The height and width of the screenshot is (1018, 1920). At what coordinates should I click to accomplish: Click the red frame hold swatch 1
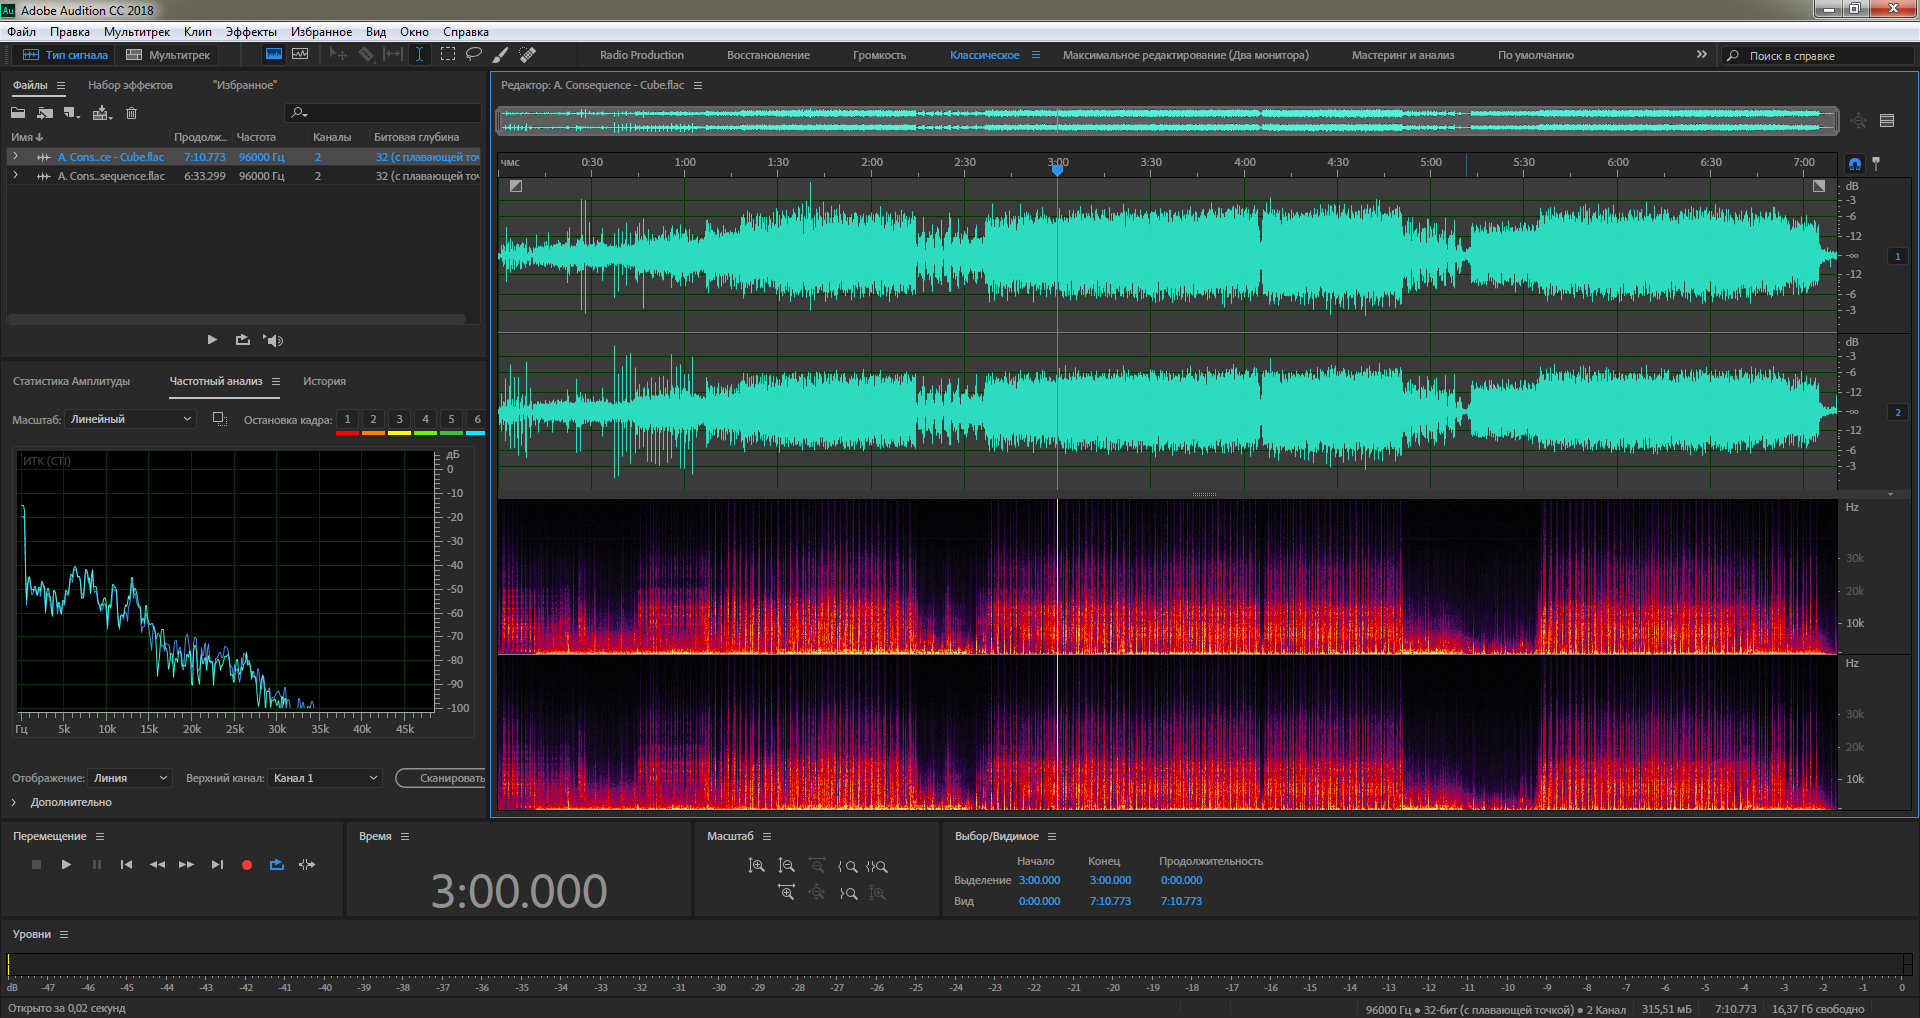[x=347, y=421]
